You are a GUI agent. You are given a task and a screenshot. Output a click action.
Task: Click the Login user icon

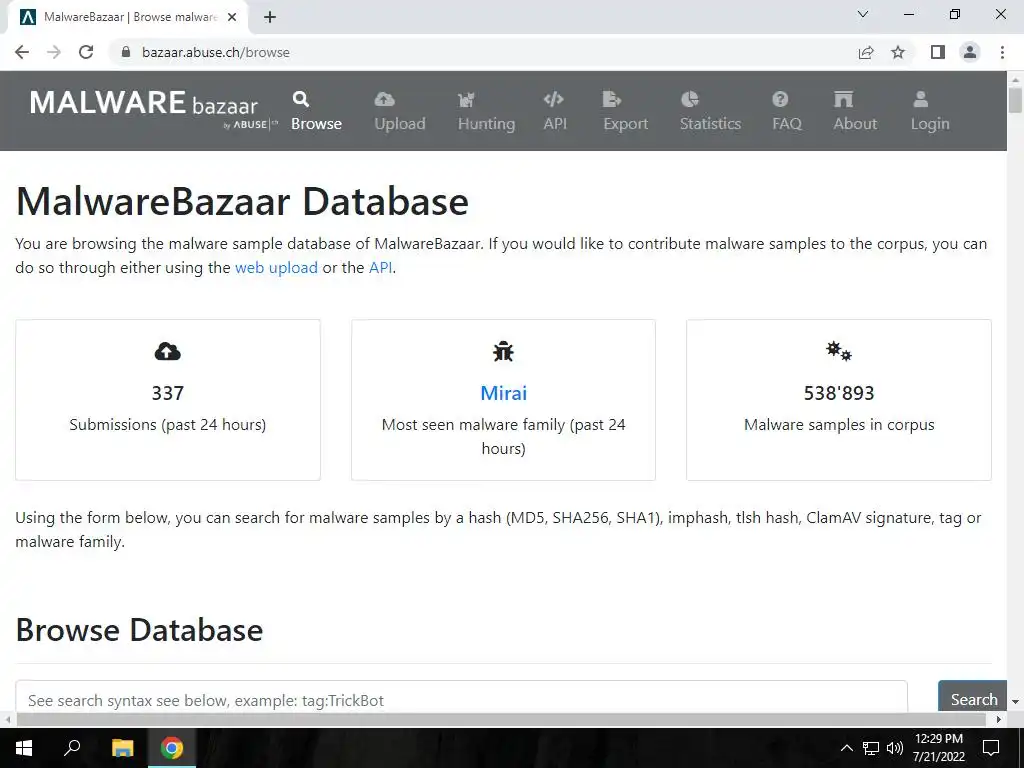(x=921, y=99)
